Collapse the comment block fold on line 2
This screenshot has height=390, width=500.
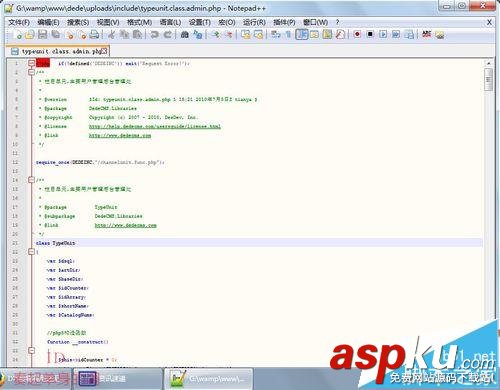pyautogui.click(x=31, y=72)
